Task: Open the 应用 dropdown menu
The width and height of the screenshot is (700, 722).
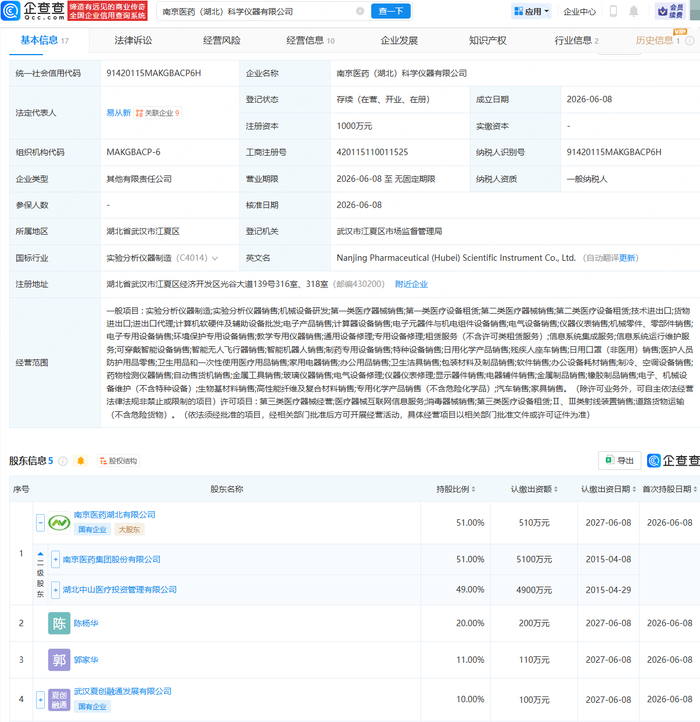Action: (x=531, y=11)
